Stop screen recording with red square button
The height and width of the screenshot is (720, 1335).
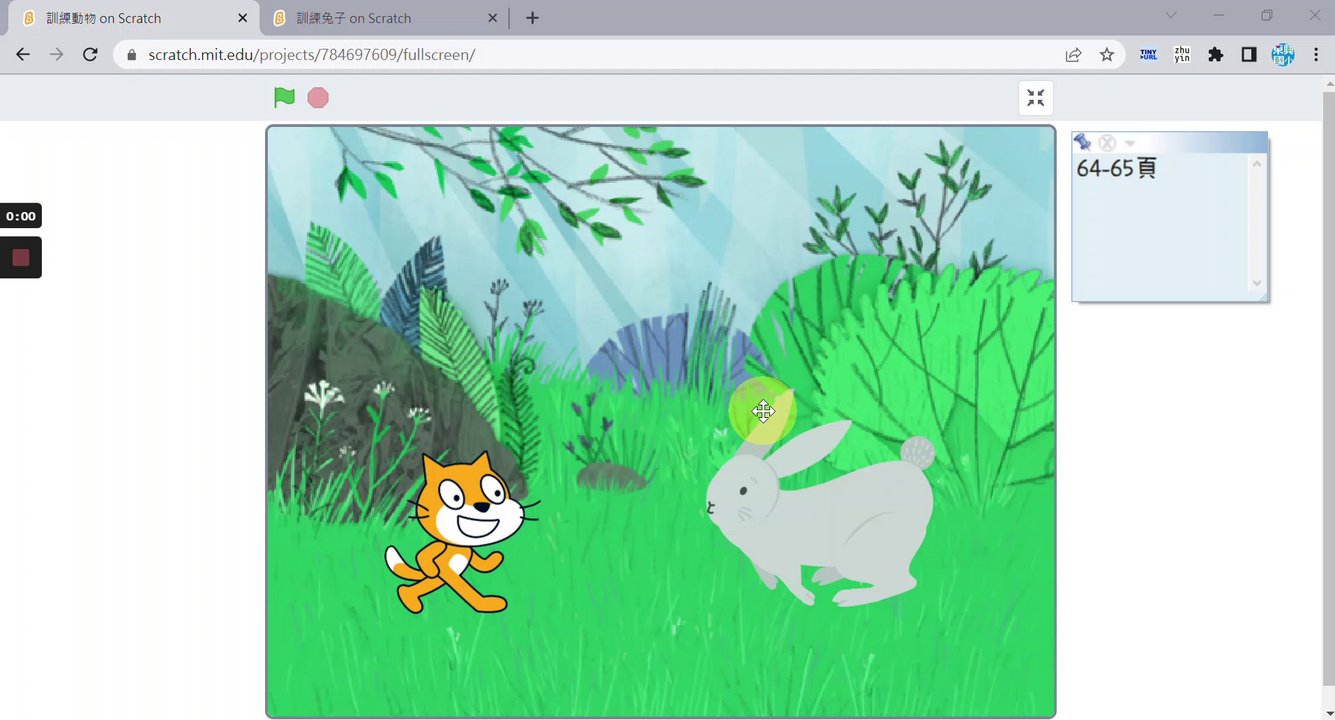[x=20, y=258]
